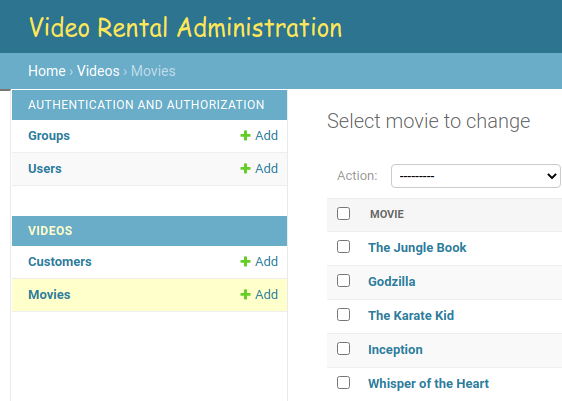Open the Action dropdown

coord(476,176)
